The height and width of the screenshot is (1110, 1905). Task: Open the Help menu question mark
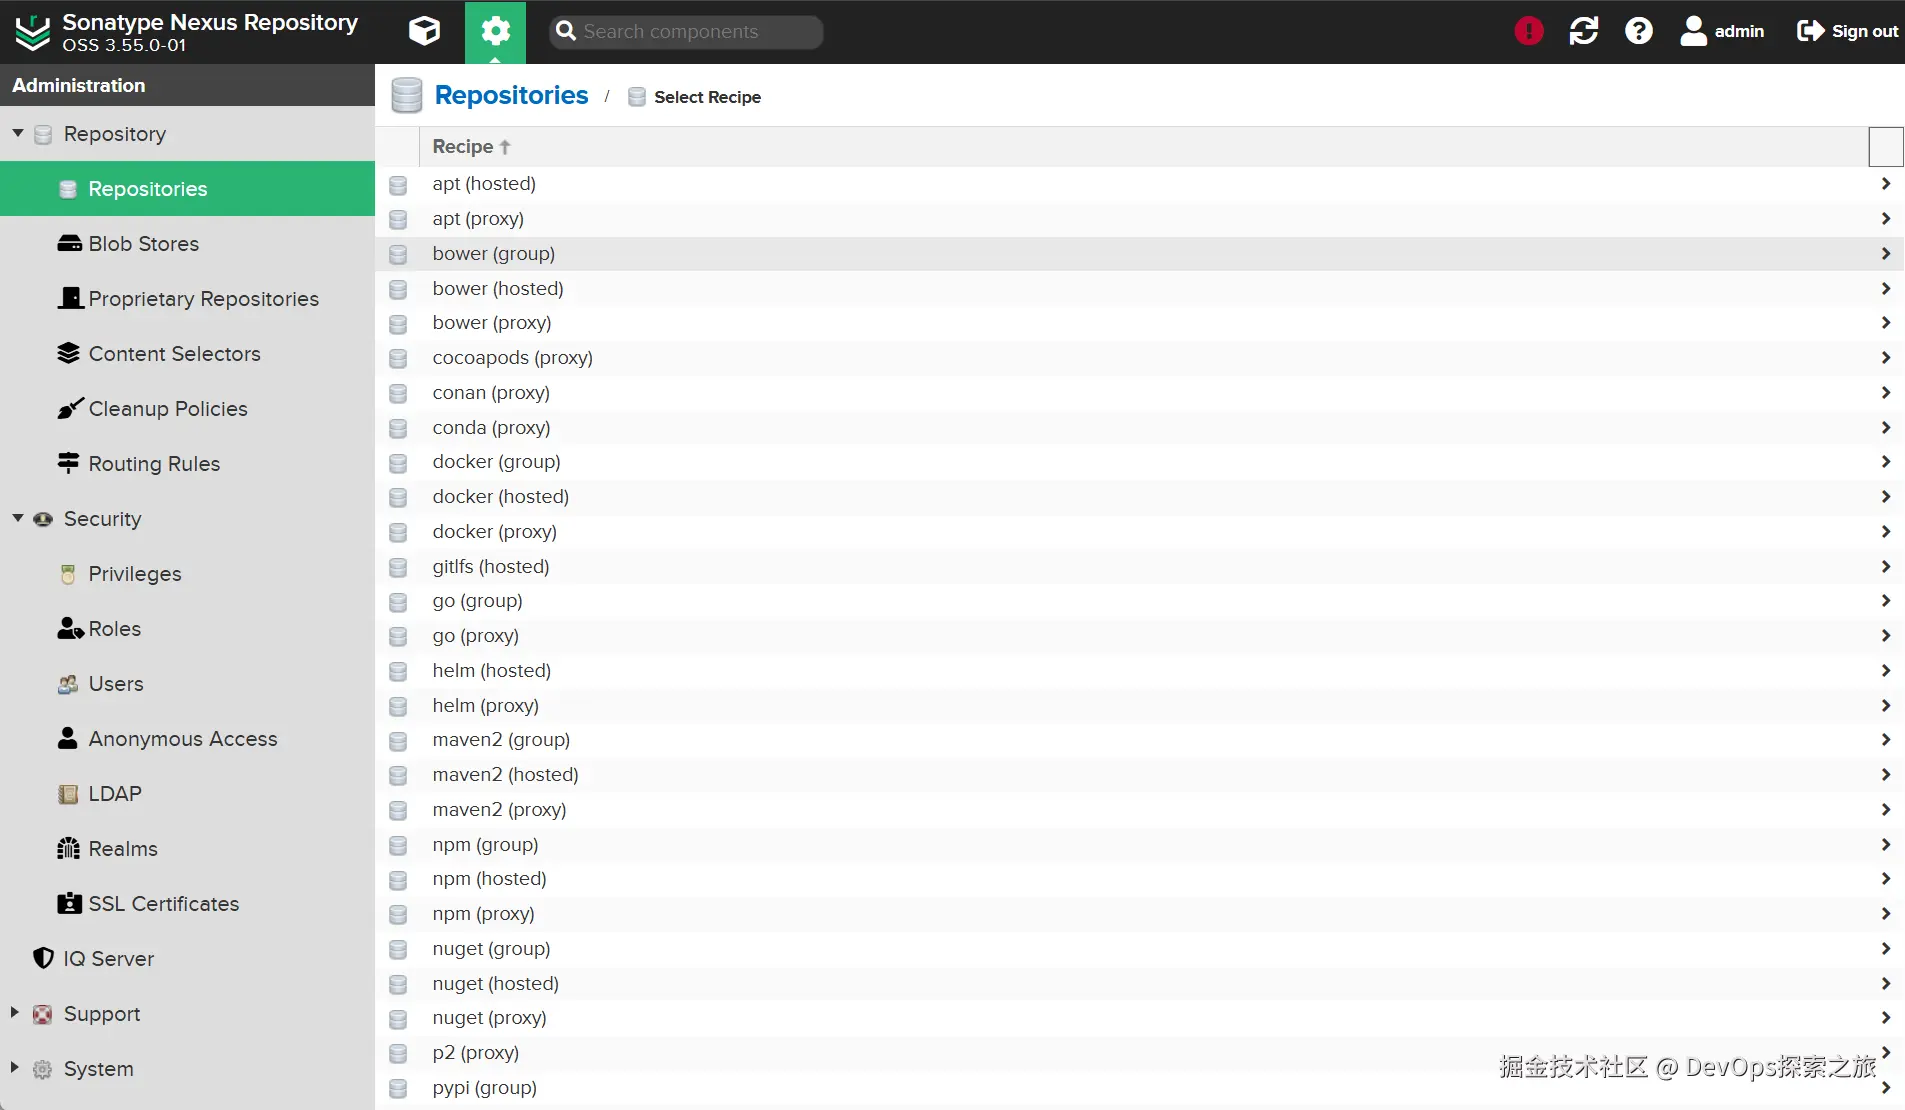coord(1639,31)
